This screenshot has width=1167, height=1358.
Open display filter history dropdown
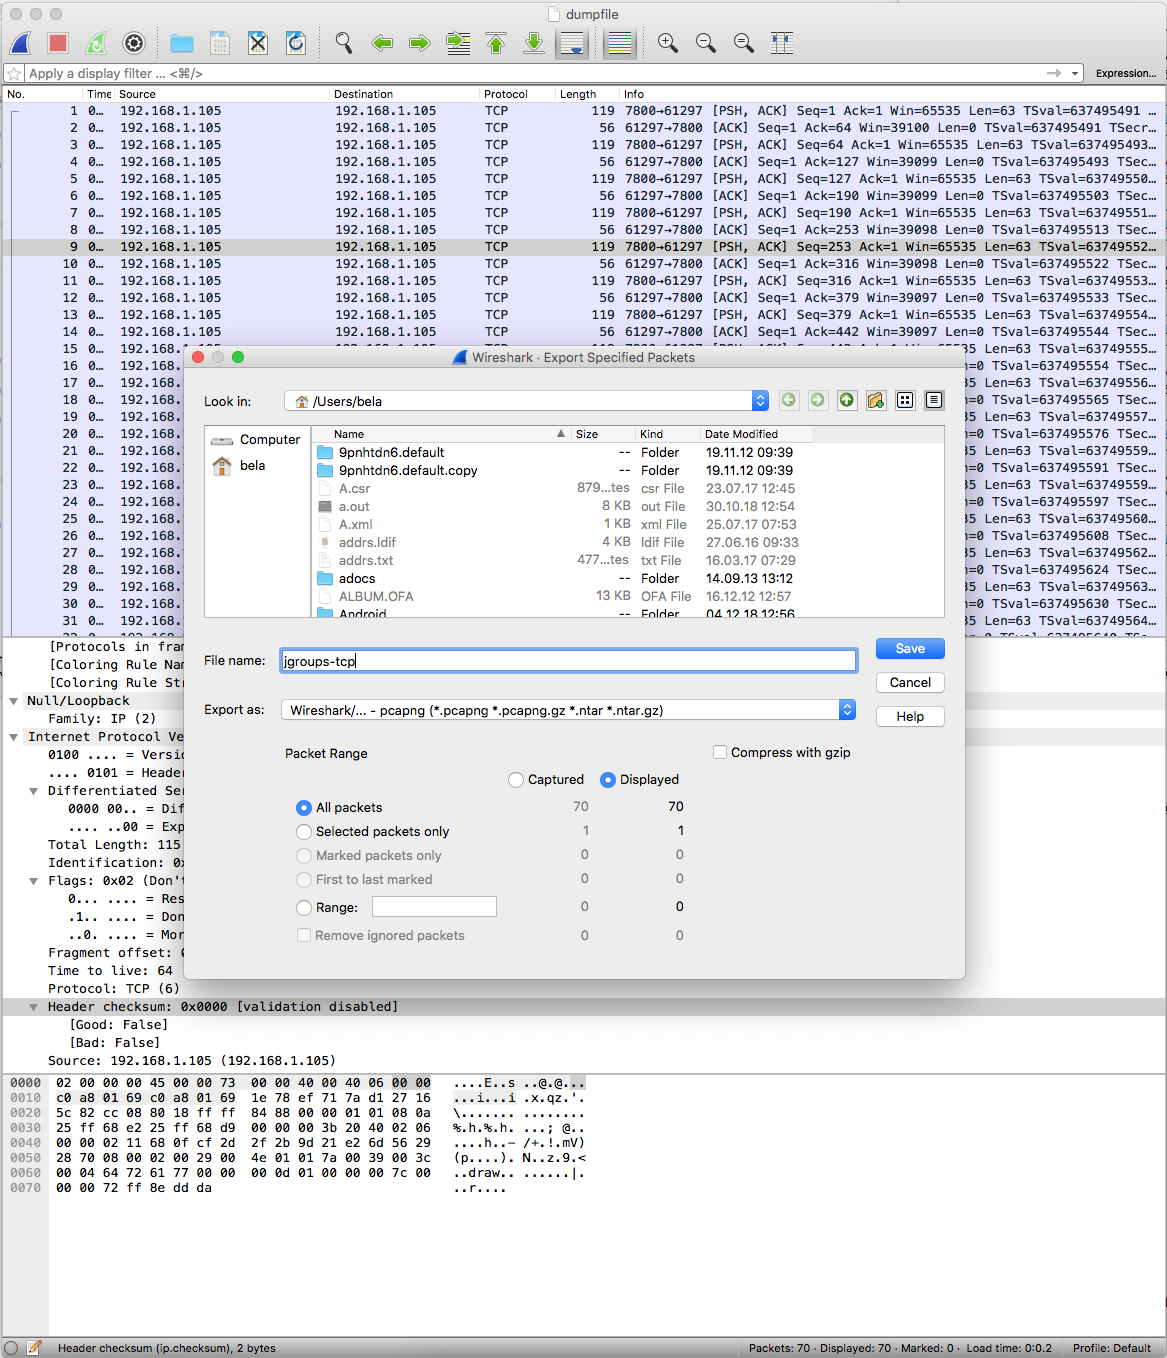click(1075, 73)
